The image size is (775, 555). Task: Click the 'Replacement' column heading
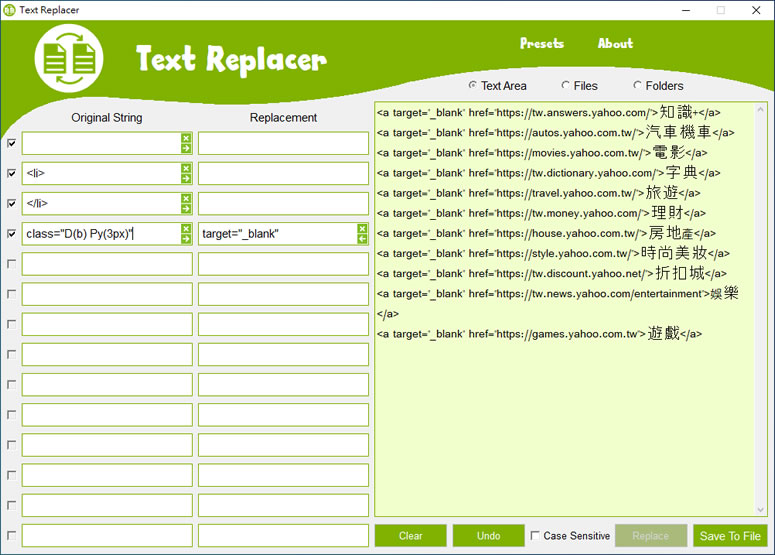click(283, 118)
